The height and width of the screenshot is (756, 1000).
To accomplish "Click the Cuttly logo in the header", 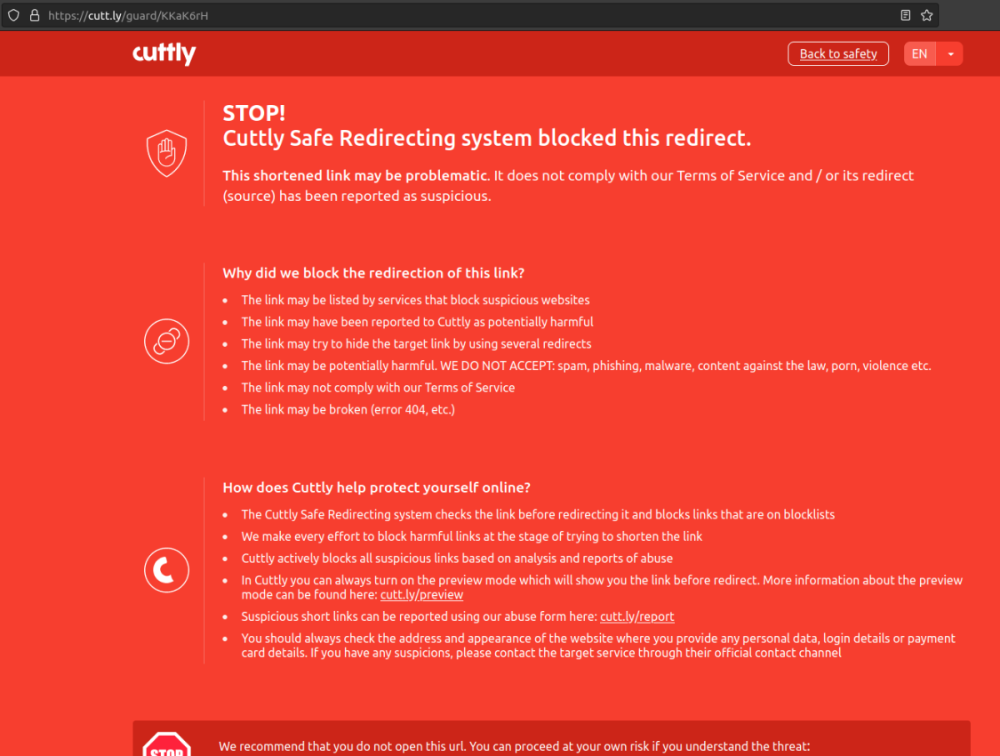I will (164, 54).
